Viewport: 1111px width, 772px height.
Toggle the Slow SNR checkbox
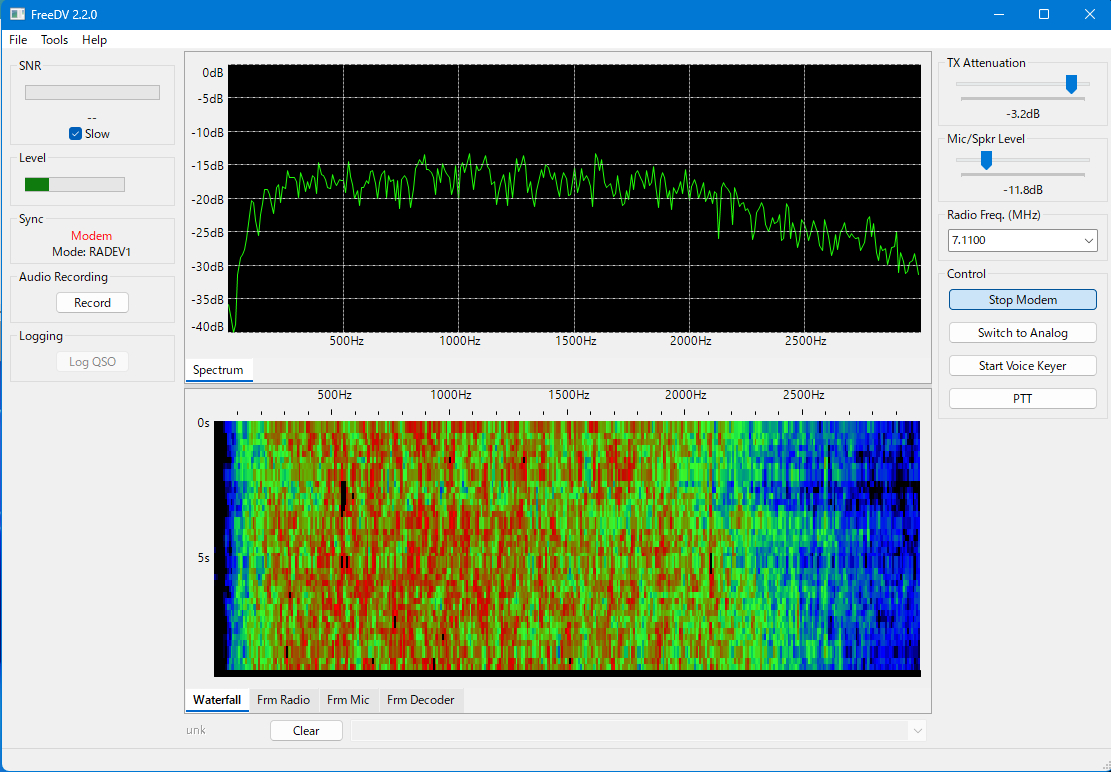pyautogui.click(x=75, y=134)
